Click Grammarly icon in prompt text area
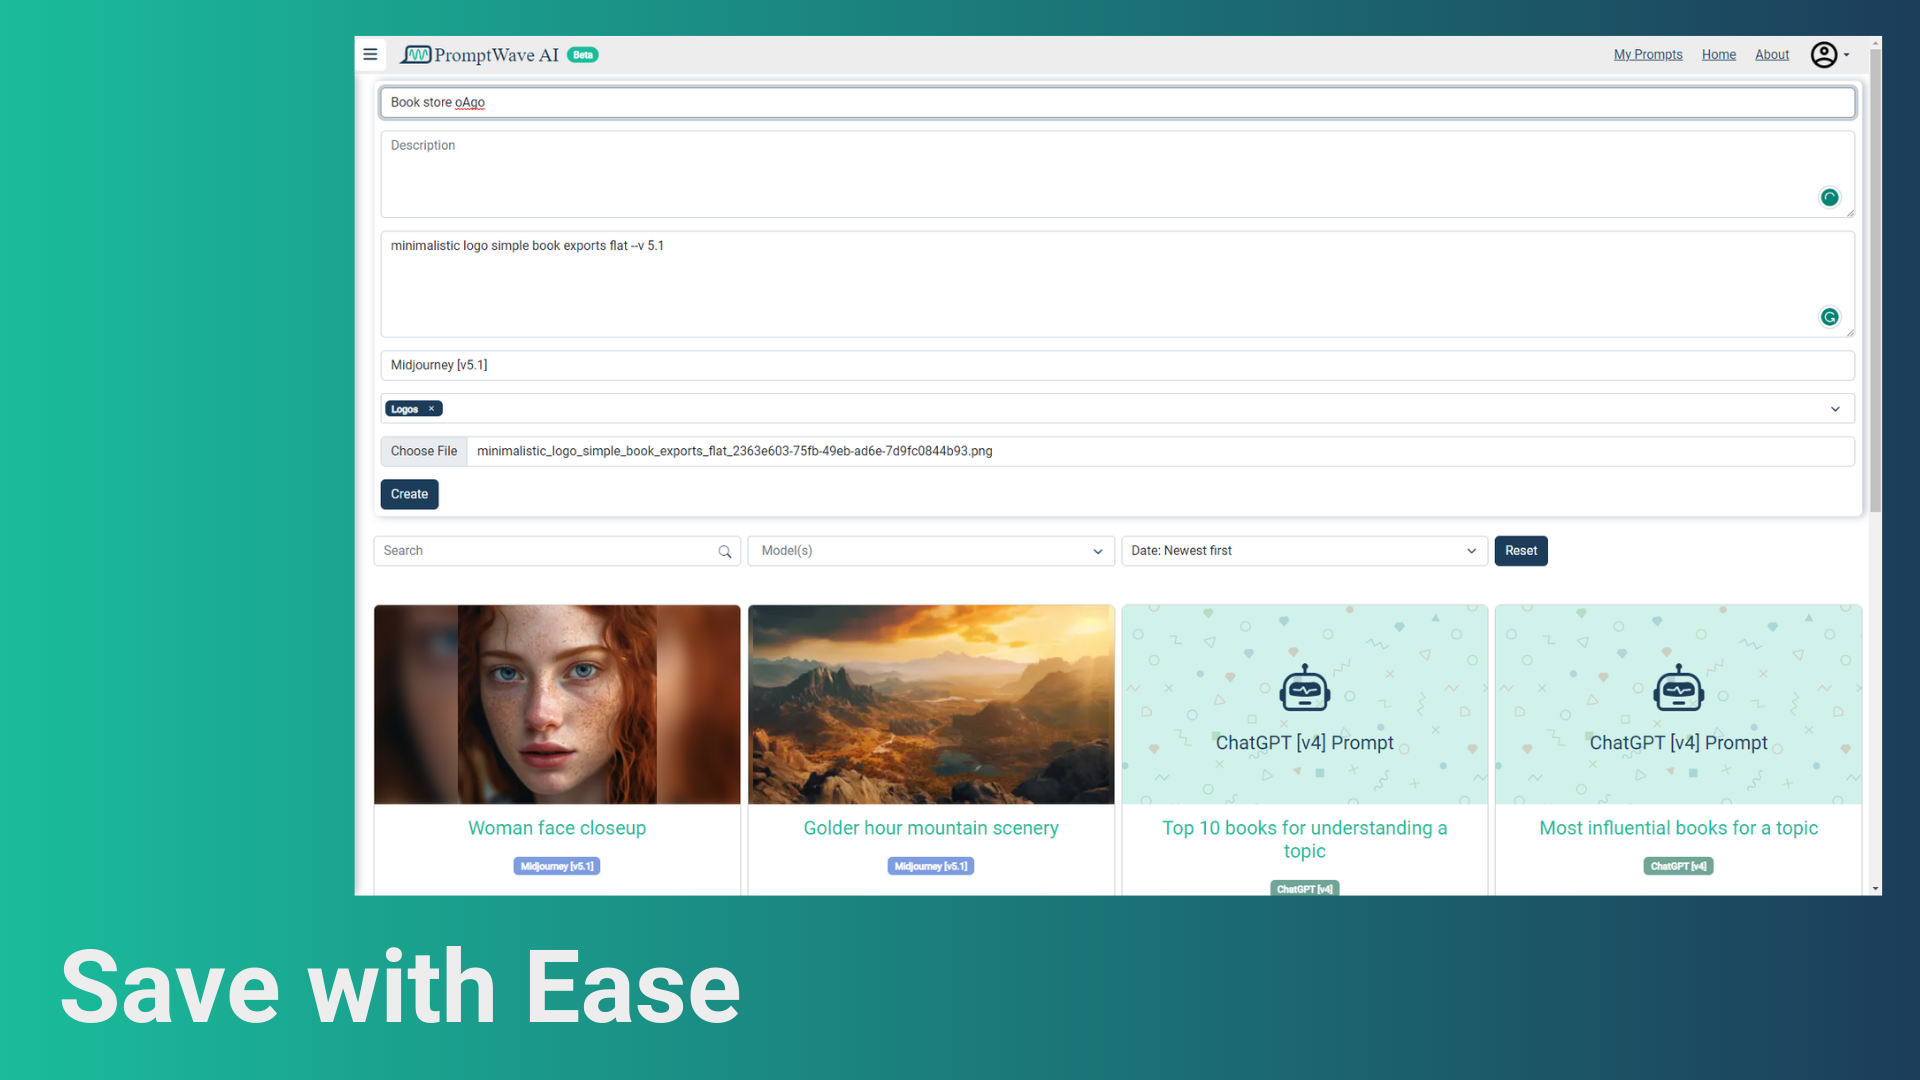This screenshot has width=1920, height=1080. coord(1829,317)
